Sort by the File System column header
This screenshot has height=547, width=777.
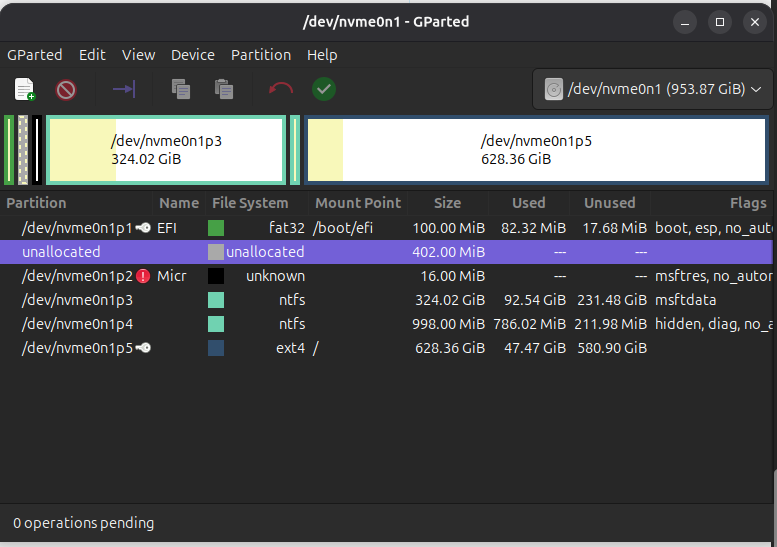pyautogui.click(x=250, y=203)
